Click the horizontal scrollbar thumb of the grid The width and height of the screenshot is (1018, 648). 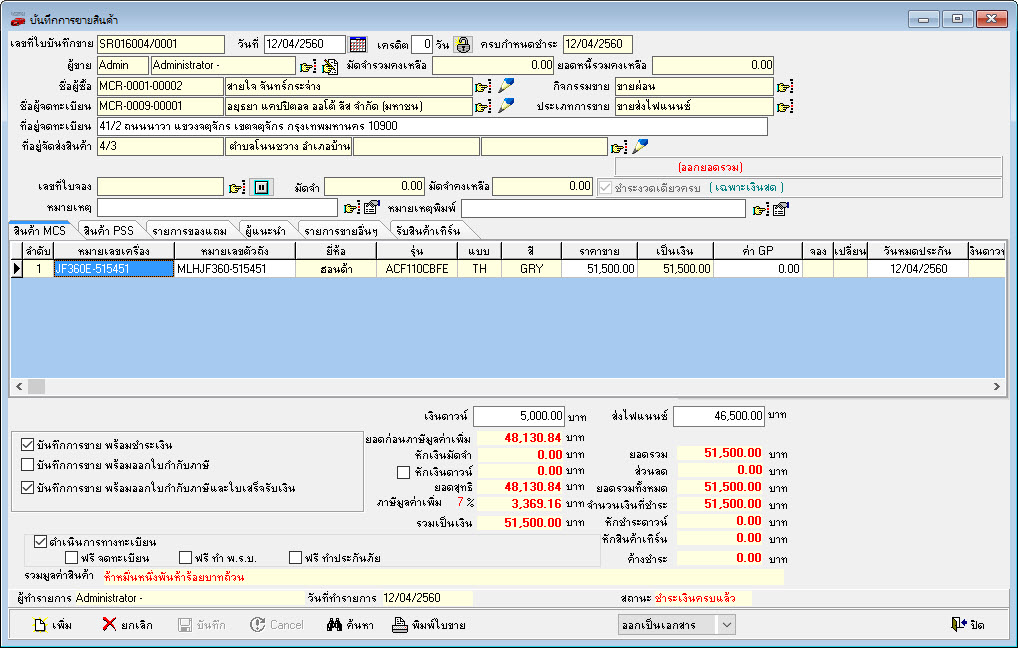click(36, 386)
